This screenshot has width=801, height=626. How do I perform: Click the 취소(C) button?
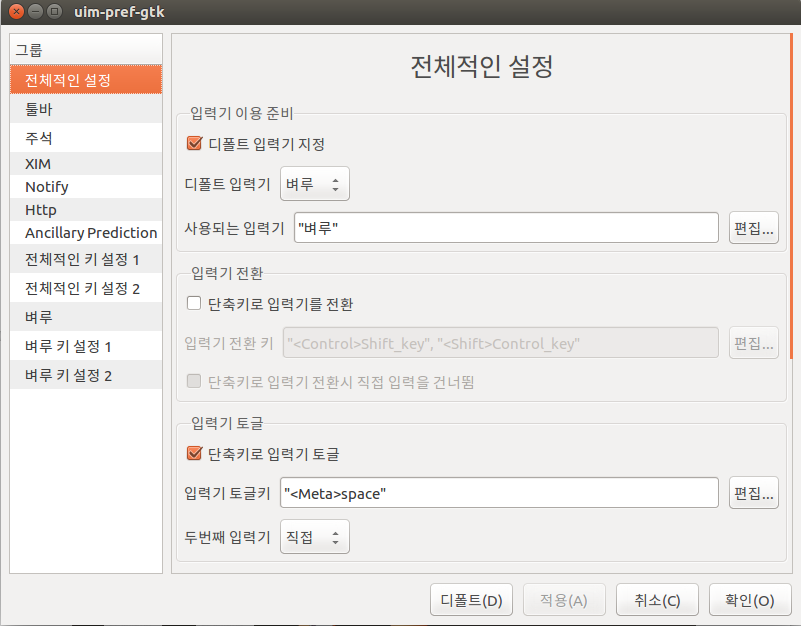click(657, 600)
